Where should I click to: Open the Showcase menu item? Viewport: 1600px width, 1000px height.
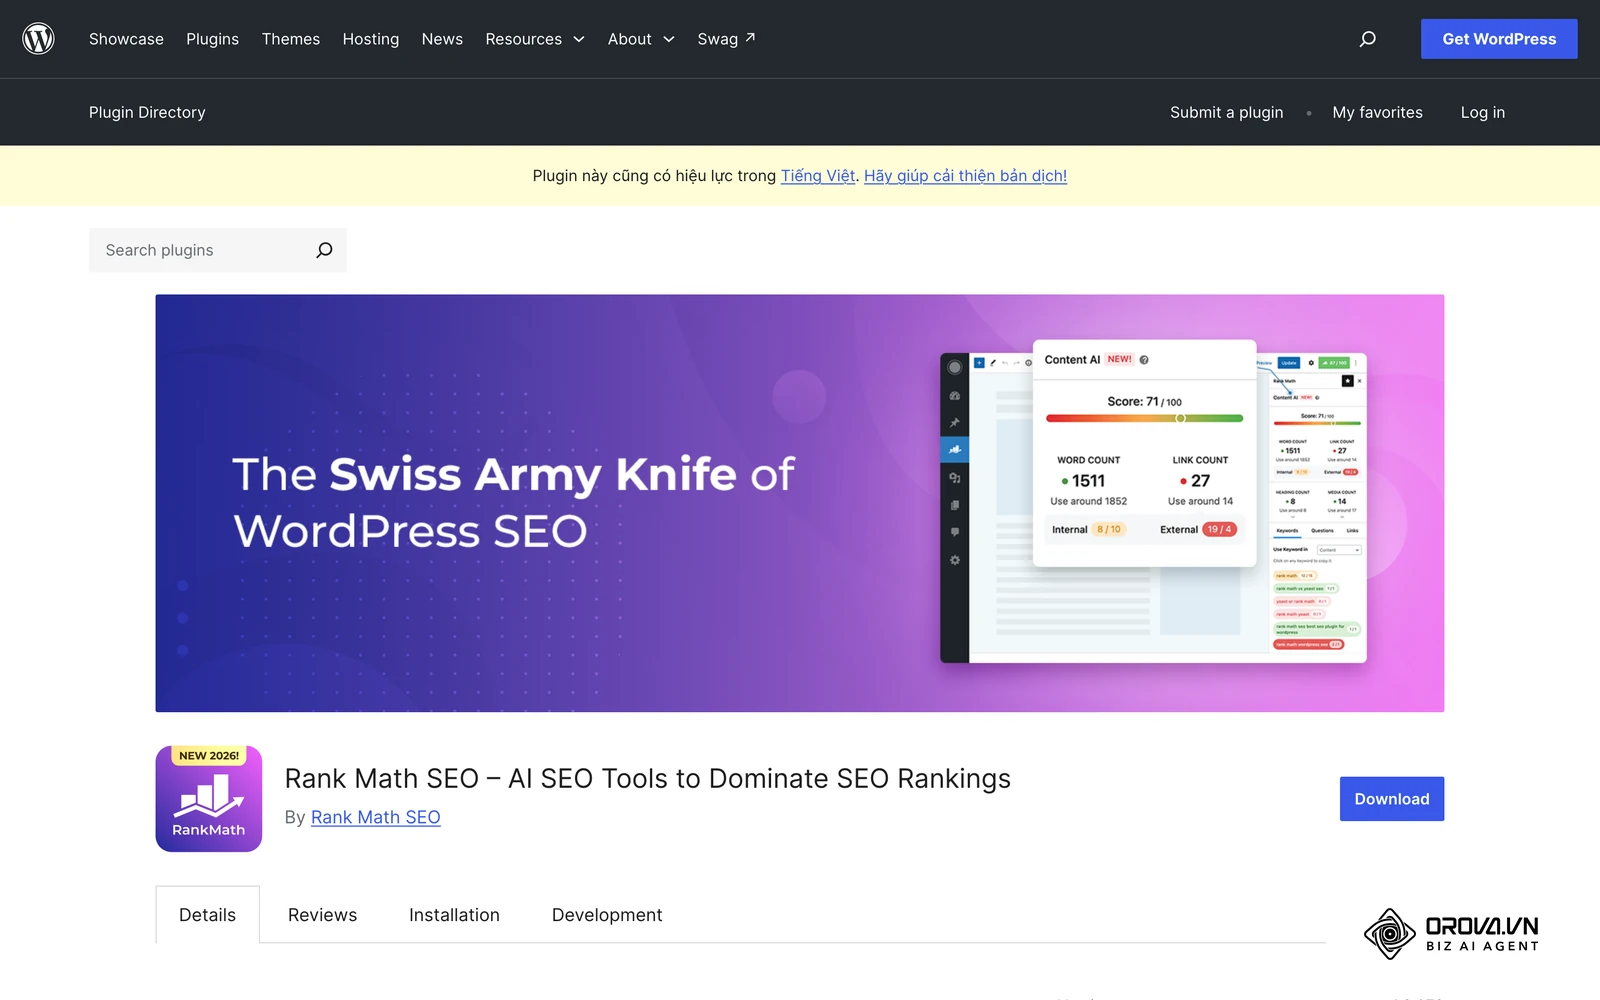click(x=126, y=39)
